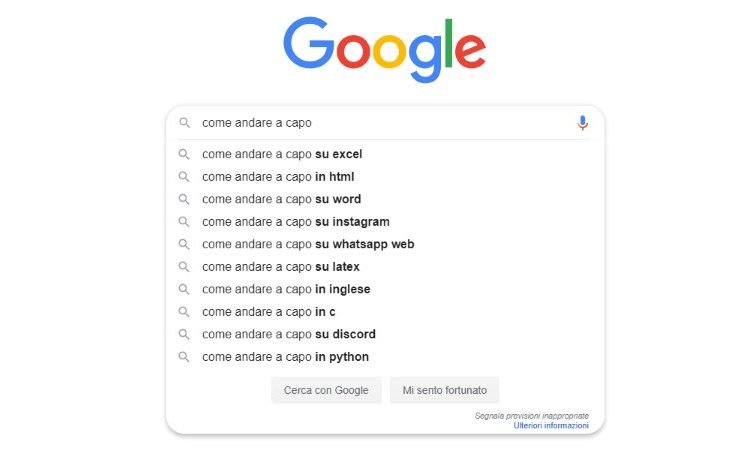This screenshot has height=454, width=750.
Task: Click the 'Cerca con Google' button
Action: pyautogui.click(x=326, y=390)
